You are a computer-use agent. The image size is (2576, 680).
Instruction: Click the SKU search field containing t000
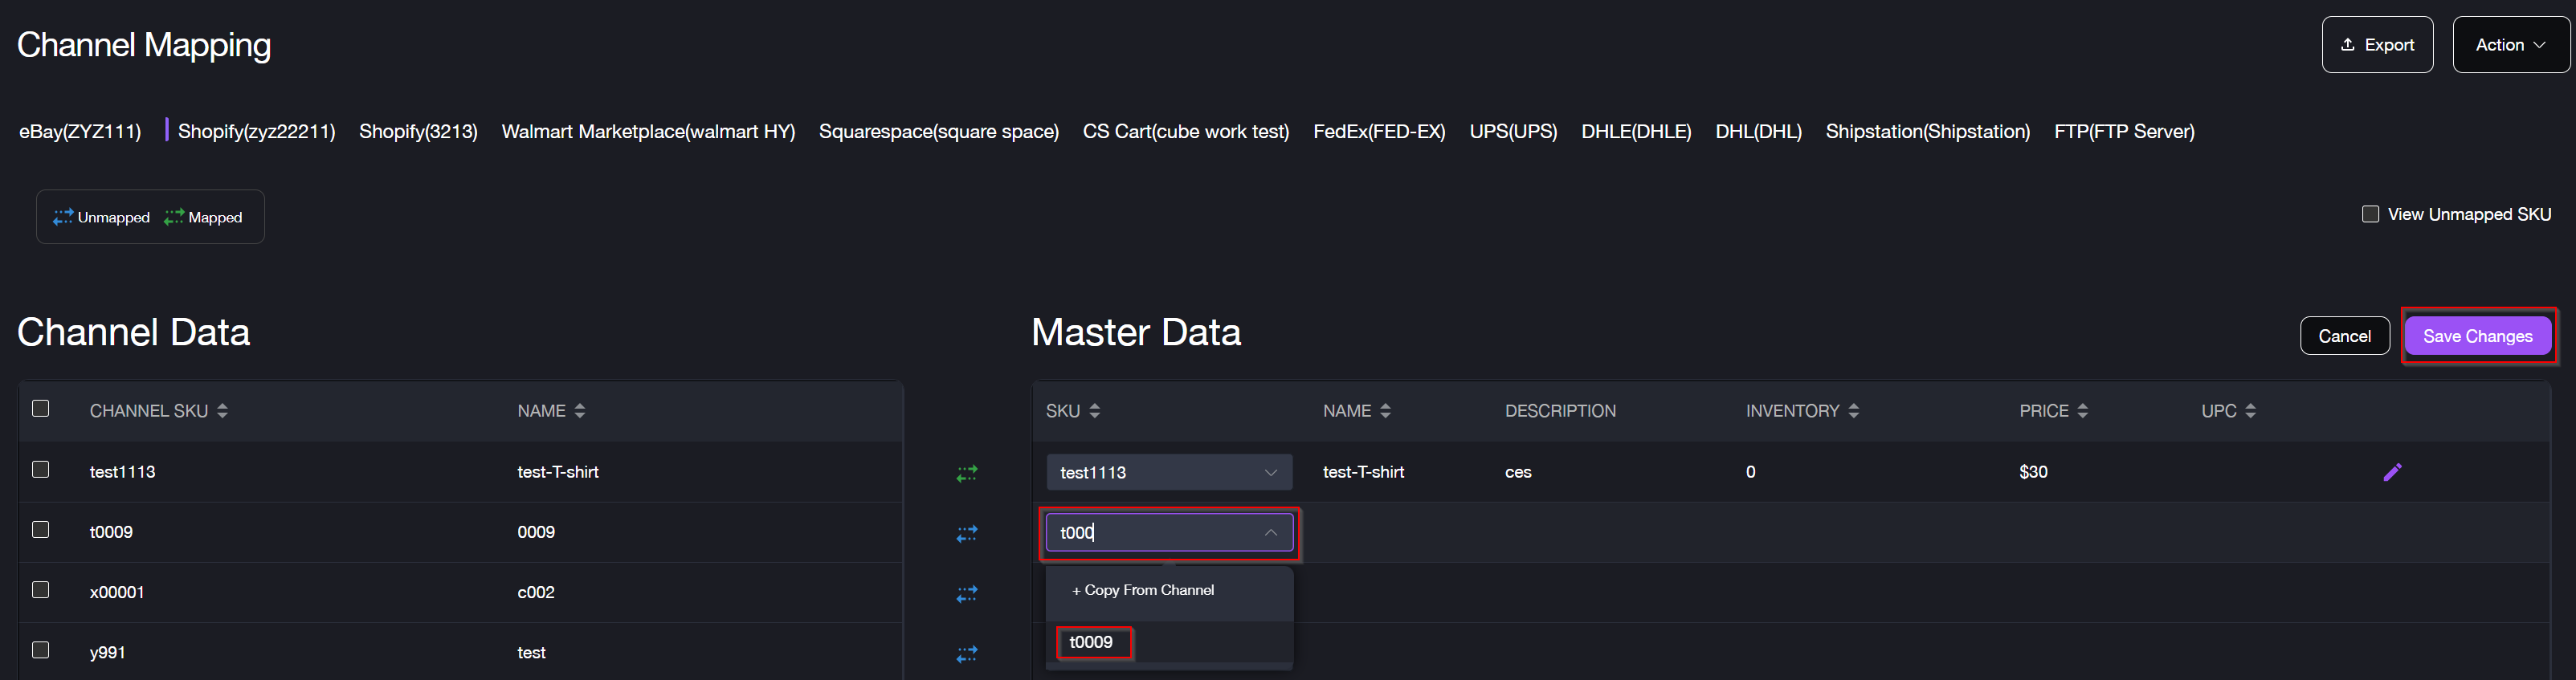click(1155, 533)
